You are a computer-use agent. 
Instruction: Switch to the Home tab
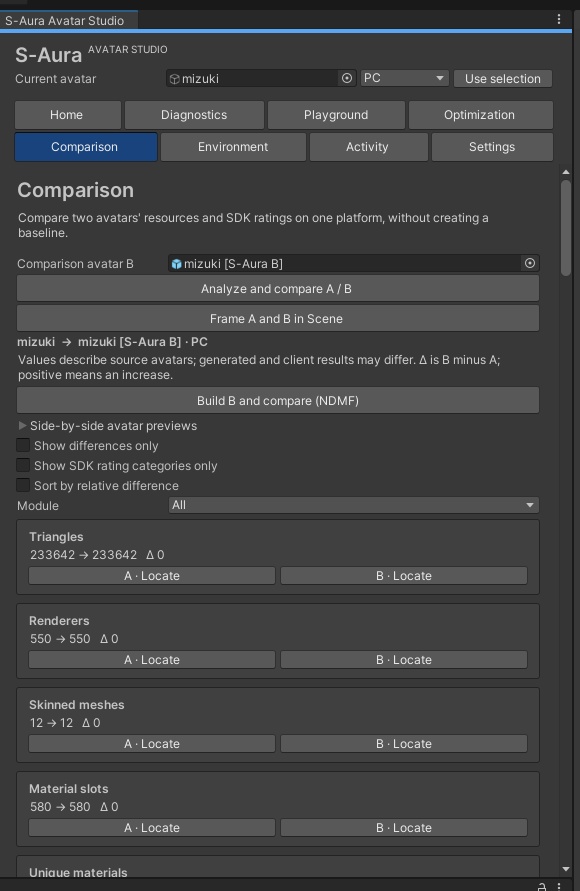68,115
